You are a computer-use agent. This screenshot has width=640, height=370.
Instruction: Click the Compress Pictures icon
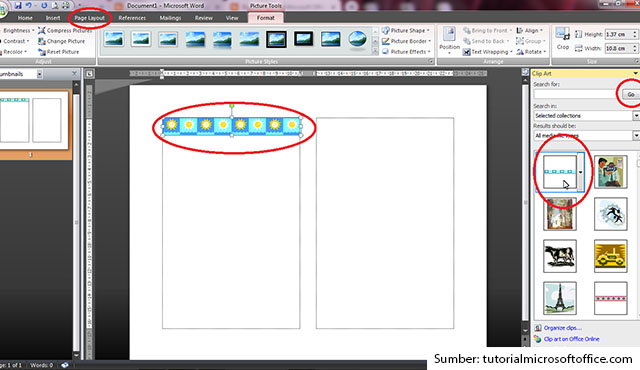tap(42, 31)
